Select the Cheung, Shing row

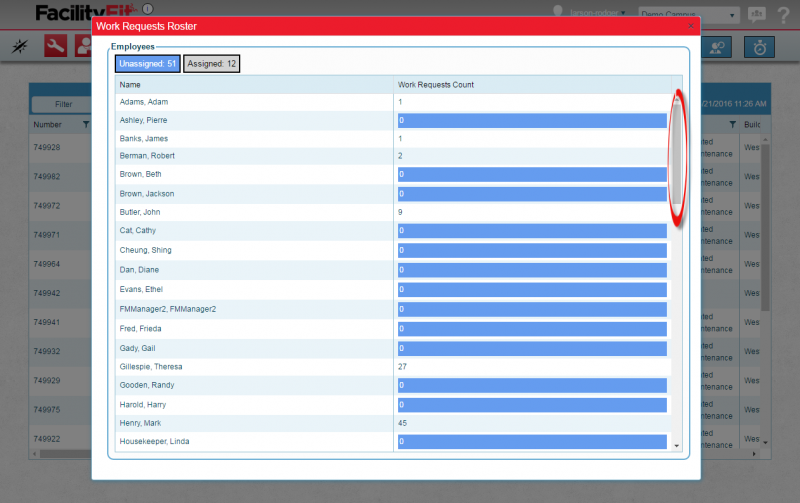(393, 250)
